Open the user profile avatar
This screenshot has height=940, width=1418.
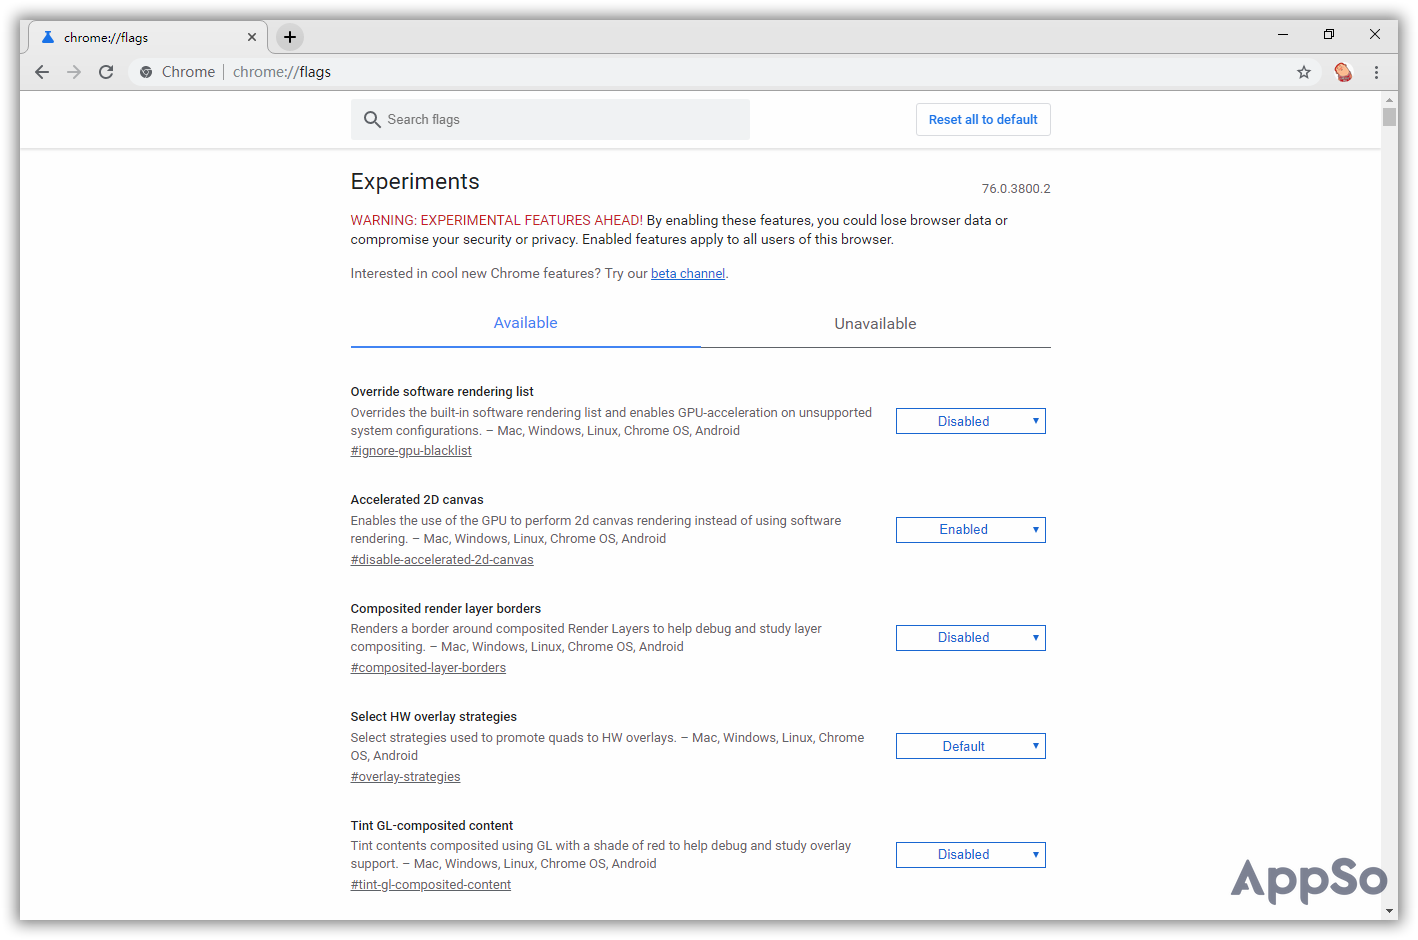[1343, 72]
